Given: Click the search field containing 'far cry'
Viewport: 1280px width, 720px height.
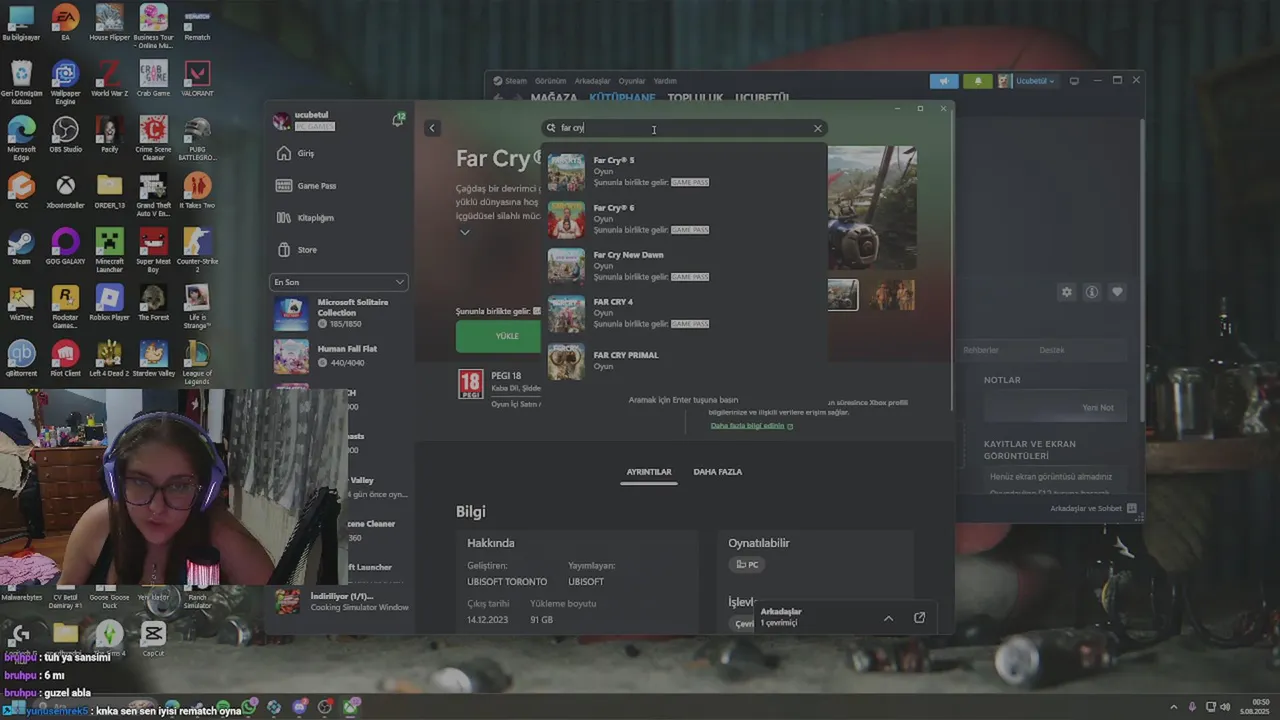Looking at the screenshot, I should point(684,128).
